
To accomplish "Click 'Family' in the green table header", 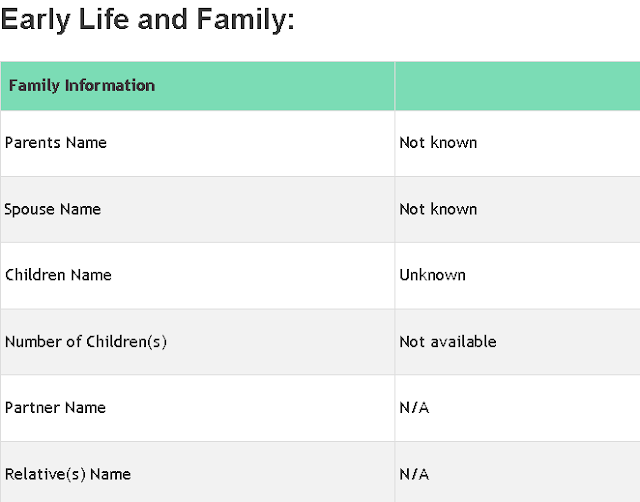I will [x=34, y=86].
